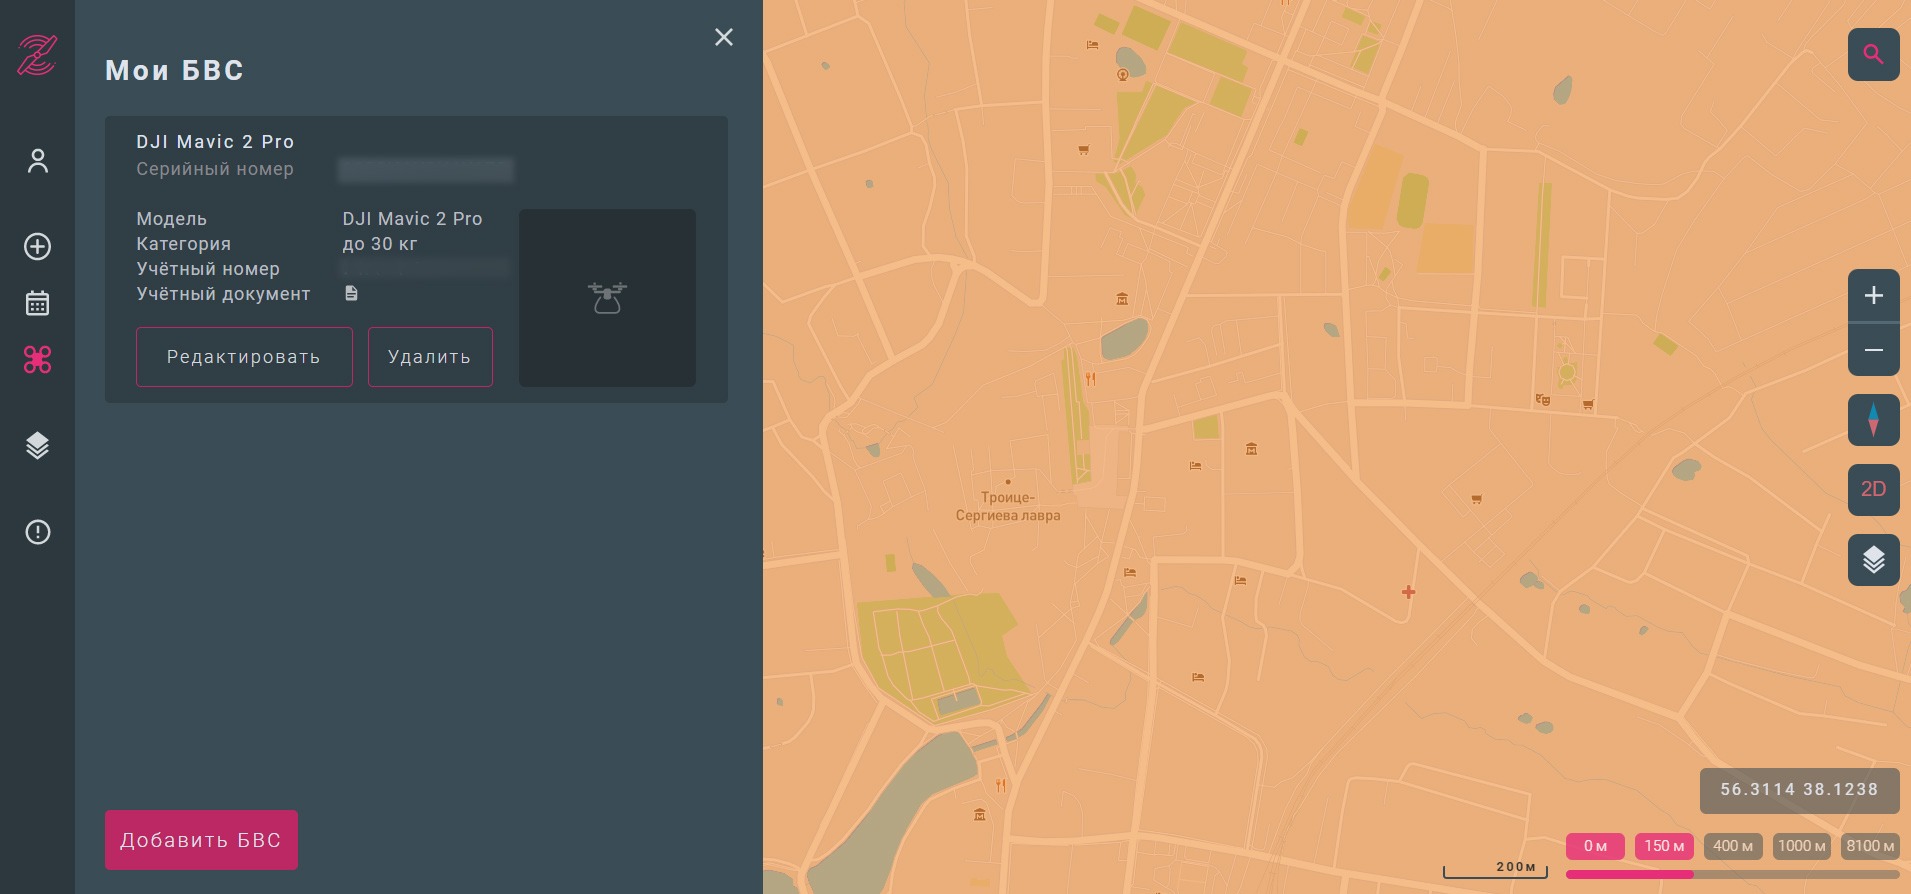The height and width of the screenshot is (894, 1911).
Task: Click the drone image placeholder thumbnail
Action: tap(607, 298)
